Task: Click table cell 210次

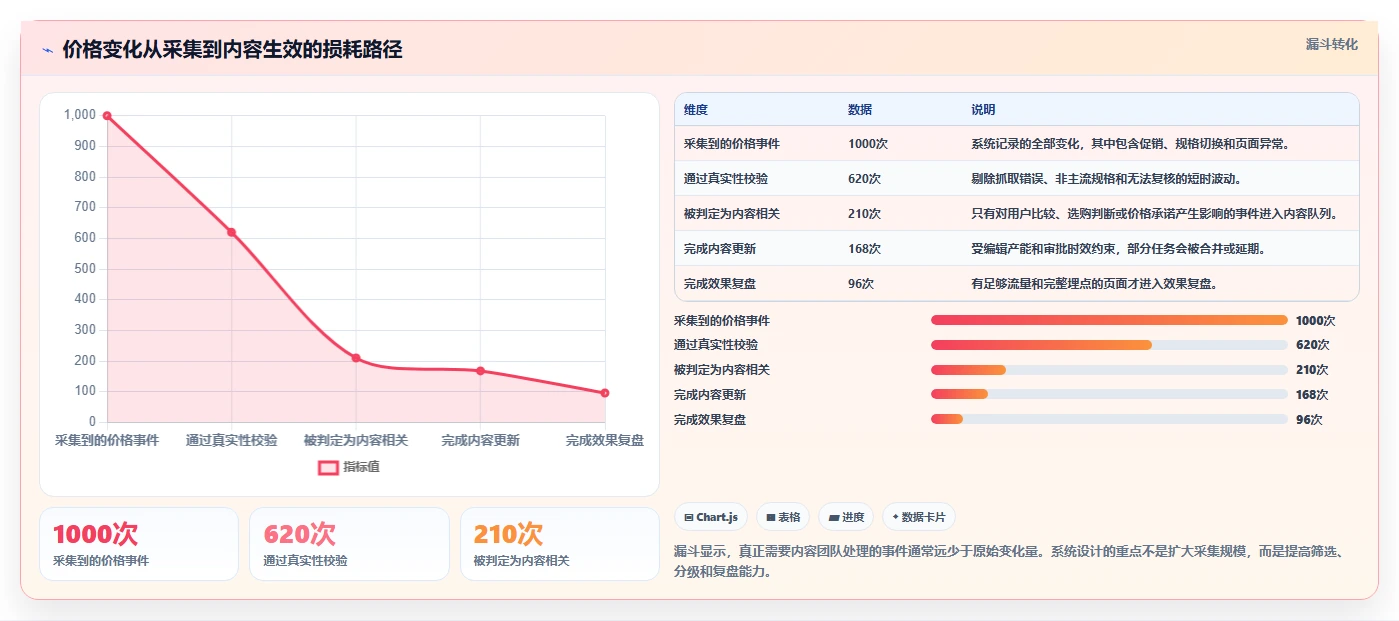Action: pos(864,214)
